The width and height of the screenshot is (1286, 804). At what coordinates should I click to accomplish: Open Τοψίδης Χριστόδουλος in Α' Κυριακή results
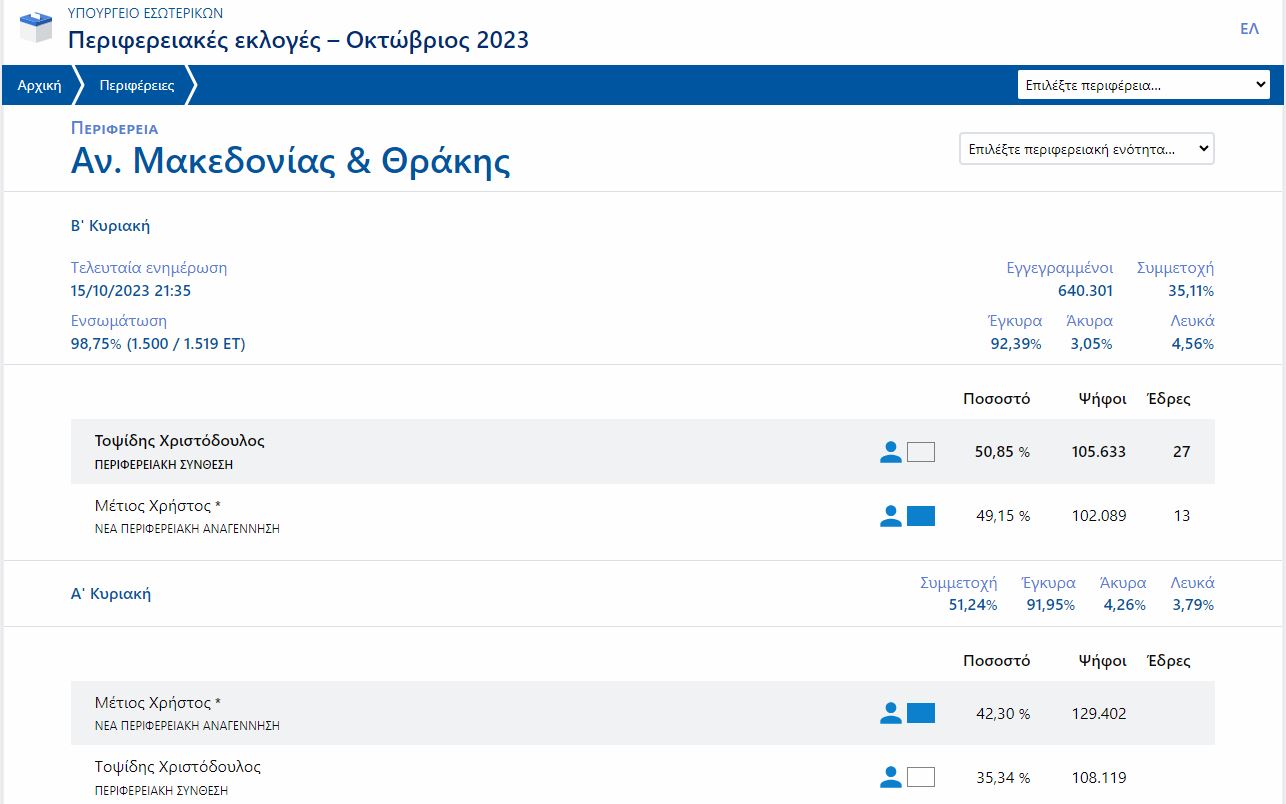pyautogui.click(x=178, y=767)
